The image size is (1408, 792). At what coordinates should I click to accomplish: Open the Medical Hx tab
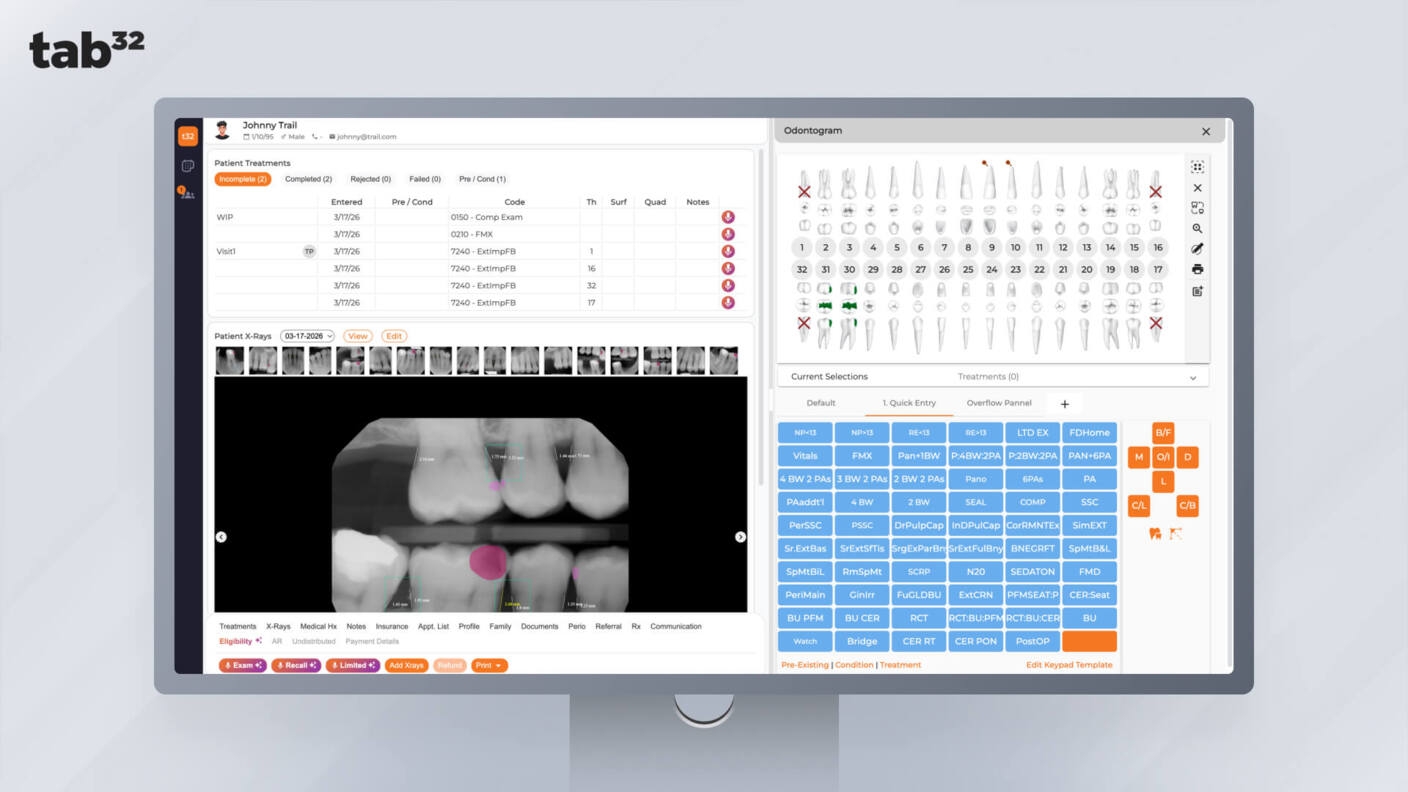(x=318, y=627)
